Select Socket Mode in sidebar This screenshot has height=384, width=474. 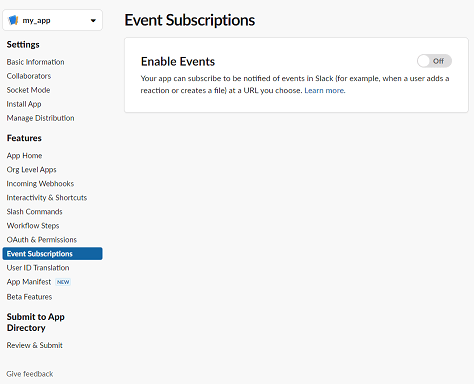coord(28,90)
